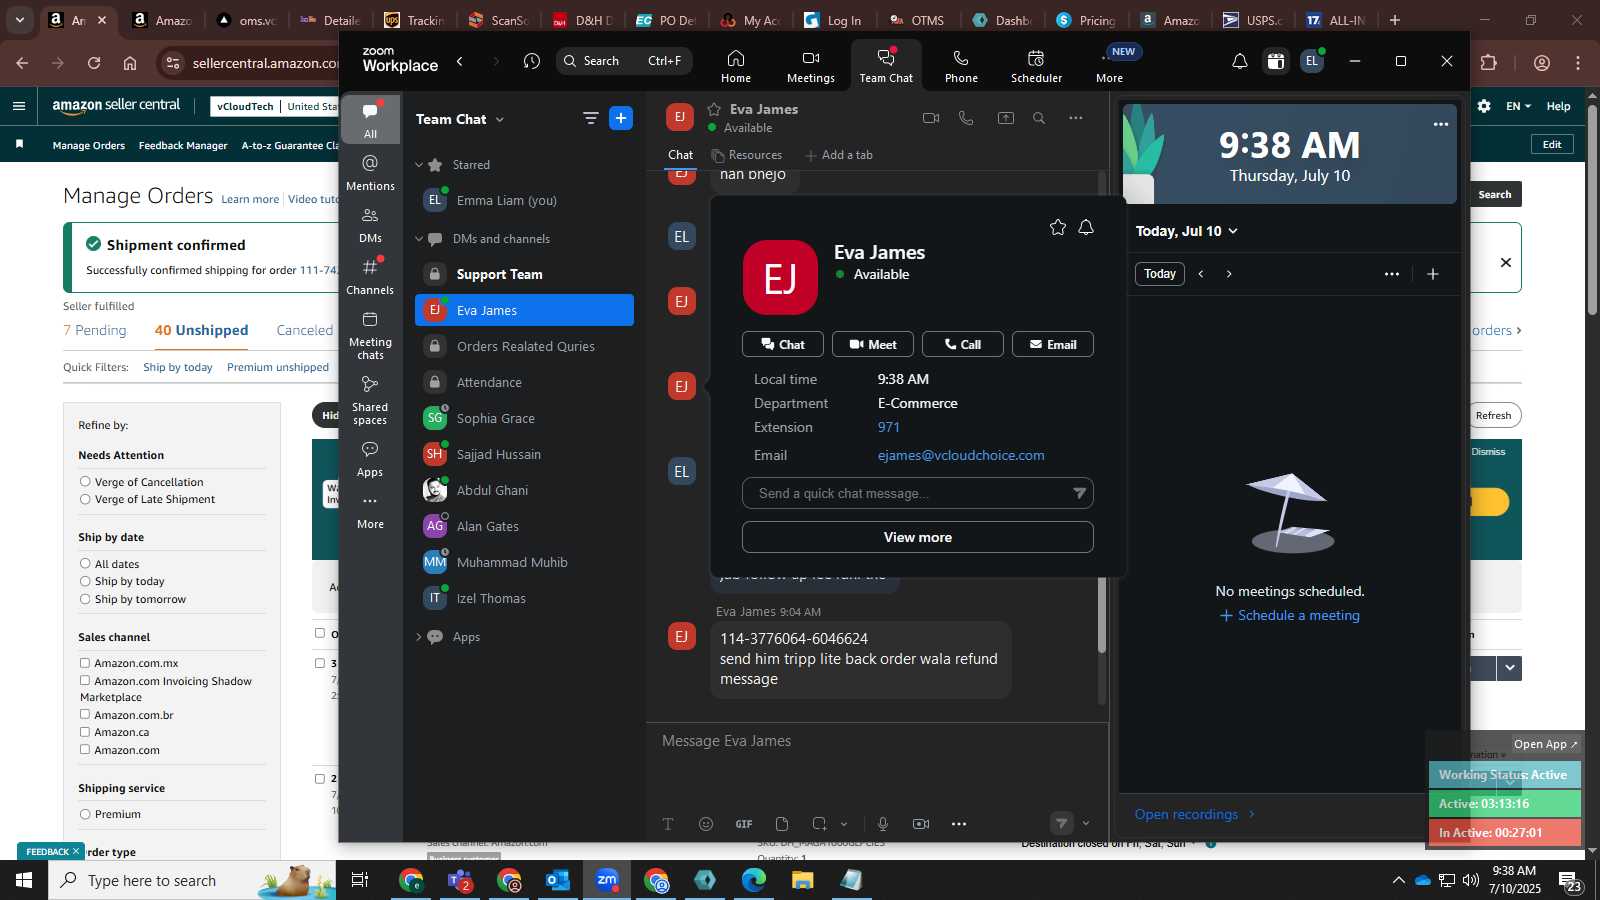
Task: Show hidden system tray icons
Action: click(1398, 880)
